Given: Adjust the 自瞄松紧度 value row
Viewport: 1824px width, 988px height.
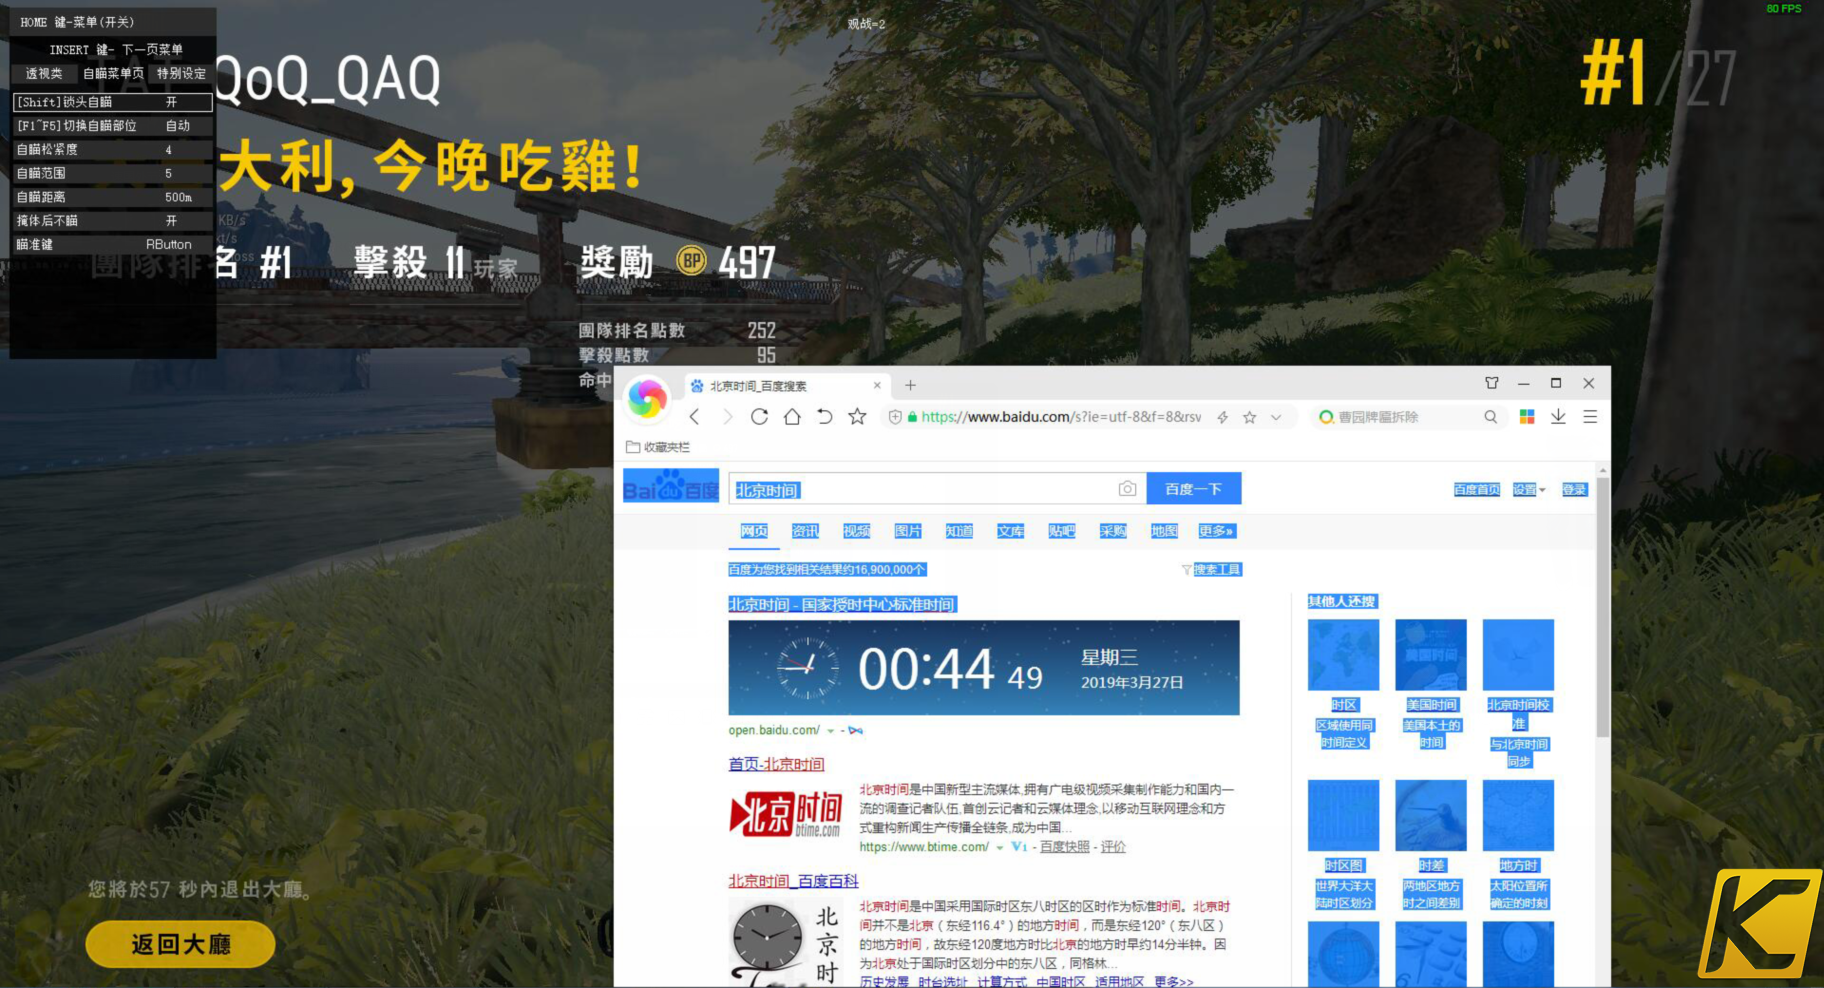Looking at the screenshot, I should pyautogui.click(x=112, y=150).
